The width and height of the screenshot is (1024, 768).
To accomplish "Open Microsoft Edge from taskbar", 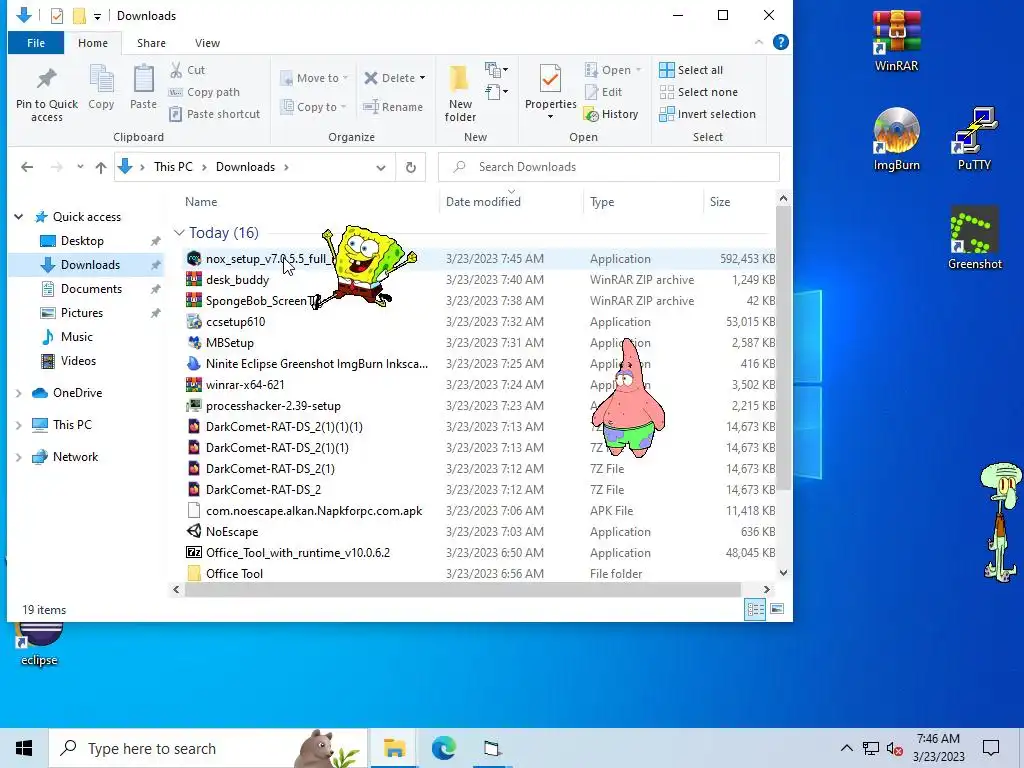I will pyautogui.click(x=443, y=748).
